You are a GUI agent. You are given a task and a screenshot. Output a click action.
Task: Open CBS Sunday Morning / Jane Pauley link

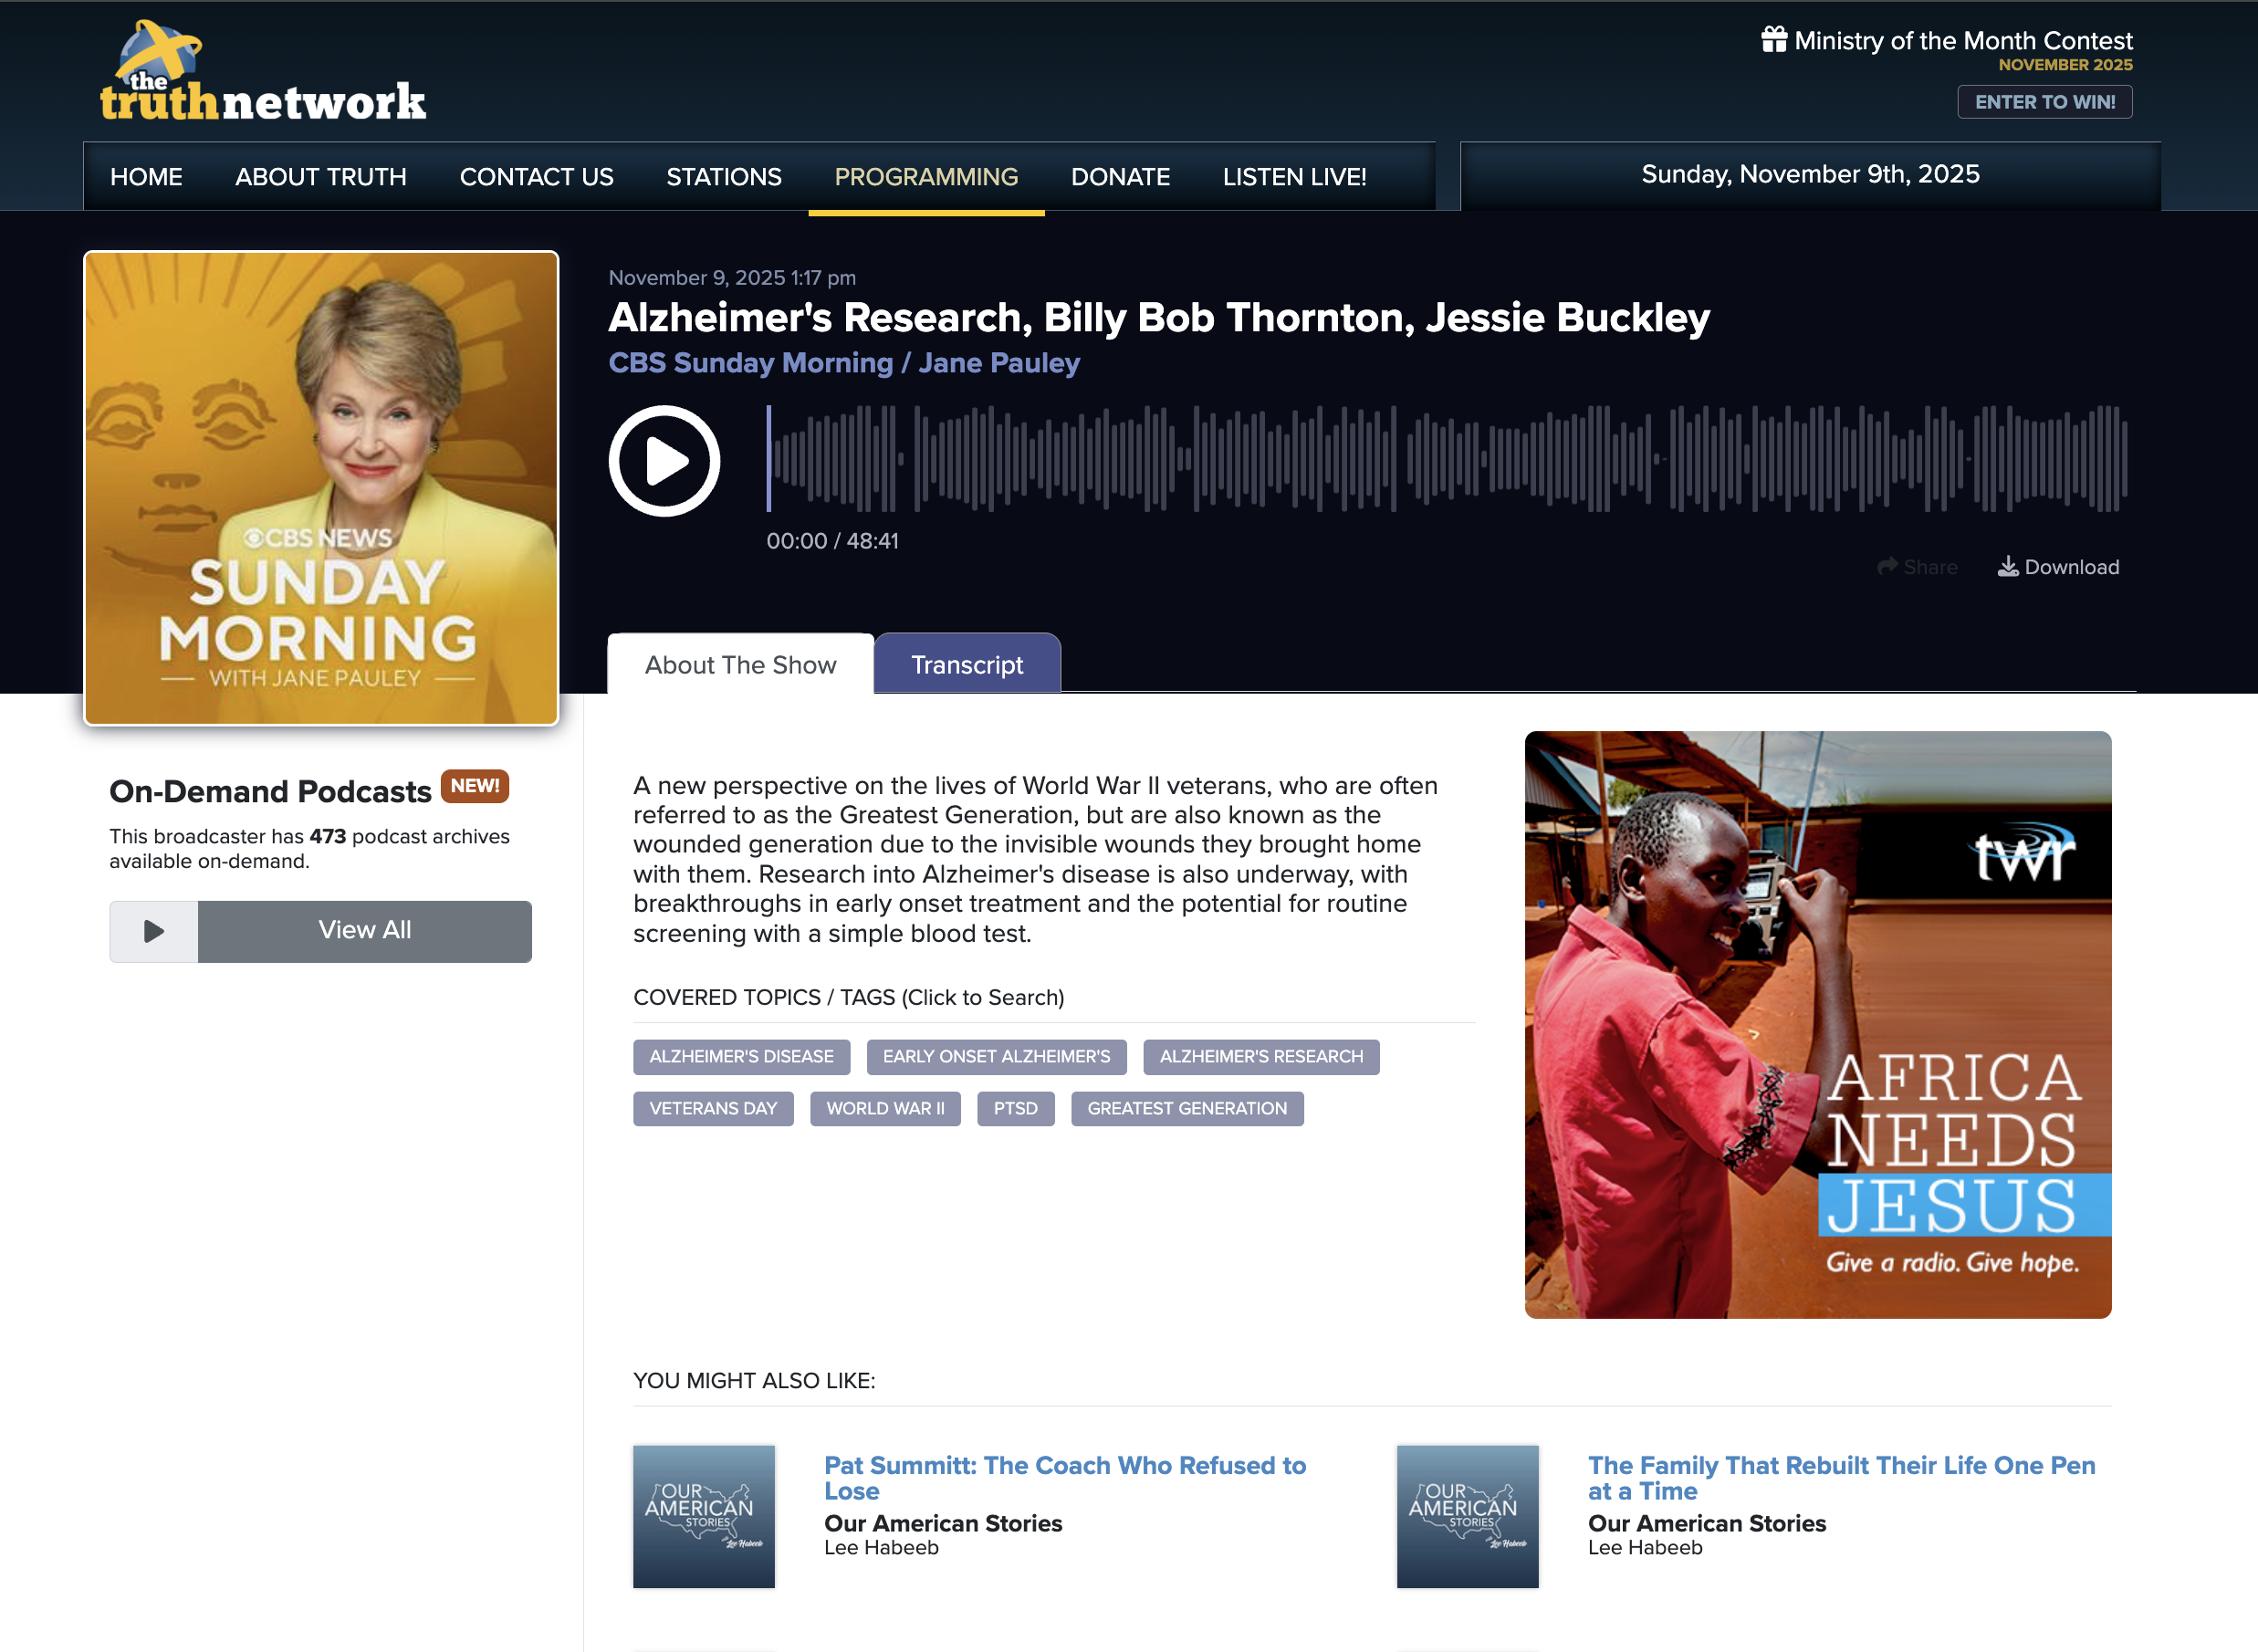coord(844,363)
